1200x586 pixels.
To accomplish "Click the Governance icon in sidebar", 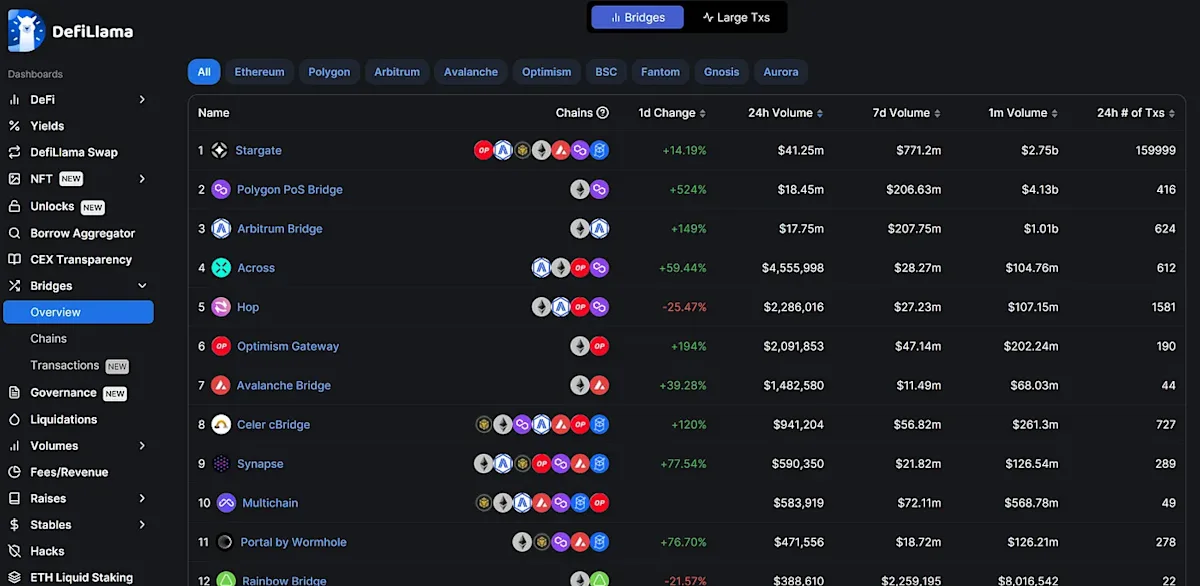I will pos(14,393).
